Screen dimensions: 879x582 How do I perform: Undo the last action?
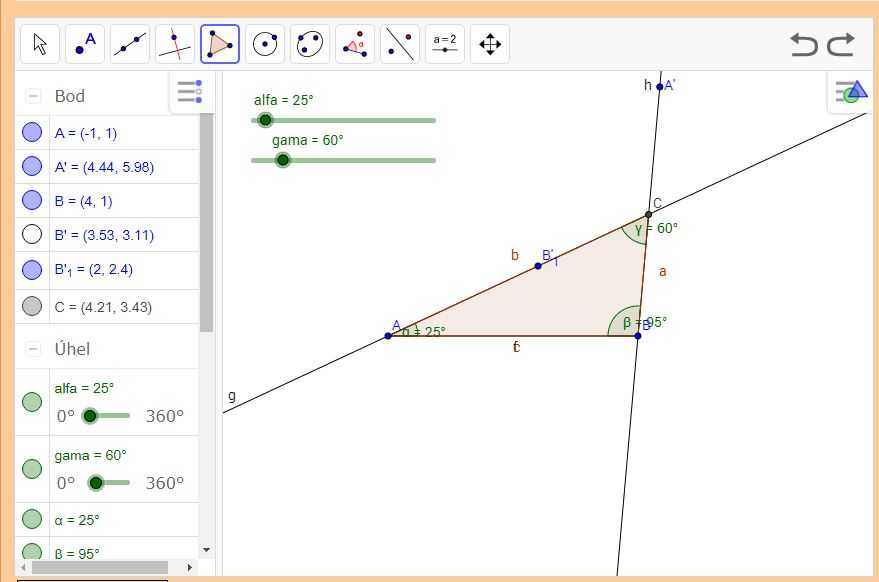click(x=804, y=45)
